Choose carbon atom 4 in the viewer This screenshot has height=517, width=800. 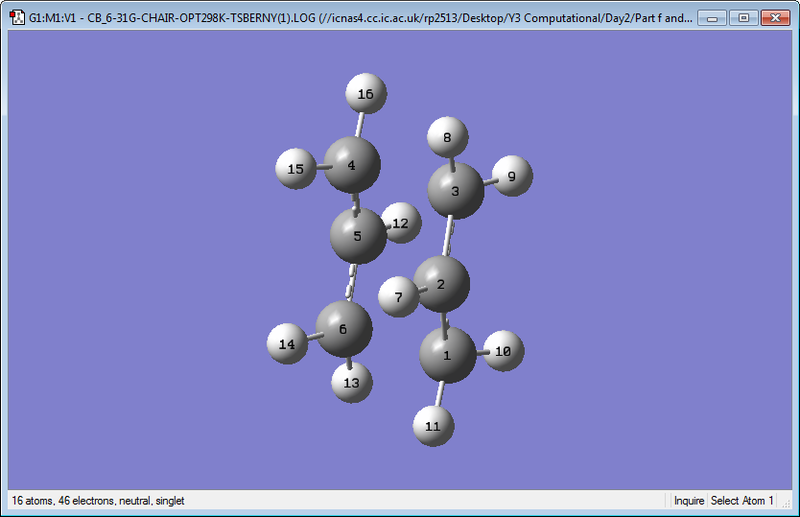[x=352, y=165]
